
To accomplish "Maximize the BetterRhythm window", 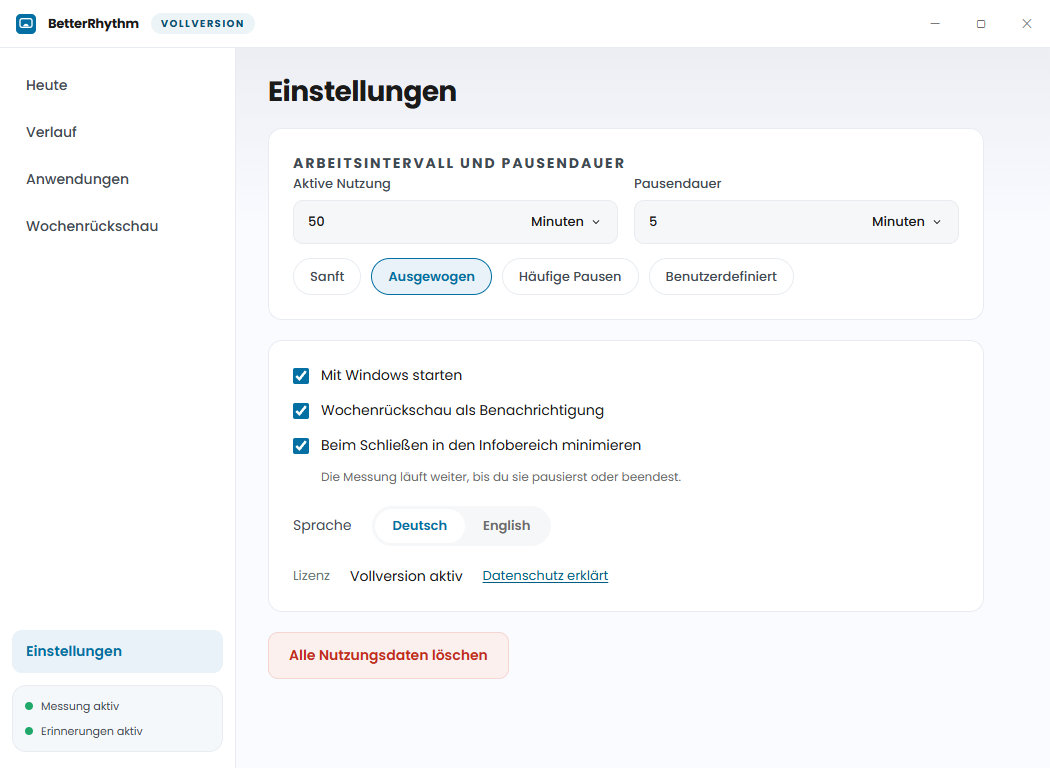I will (980, 23).
